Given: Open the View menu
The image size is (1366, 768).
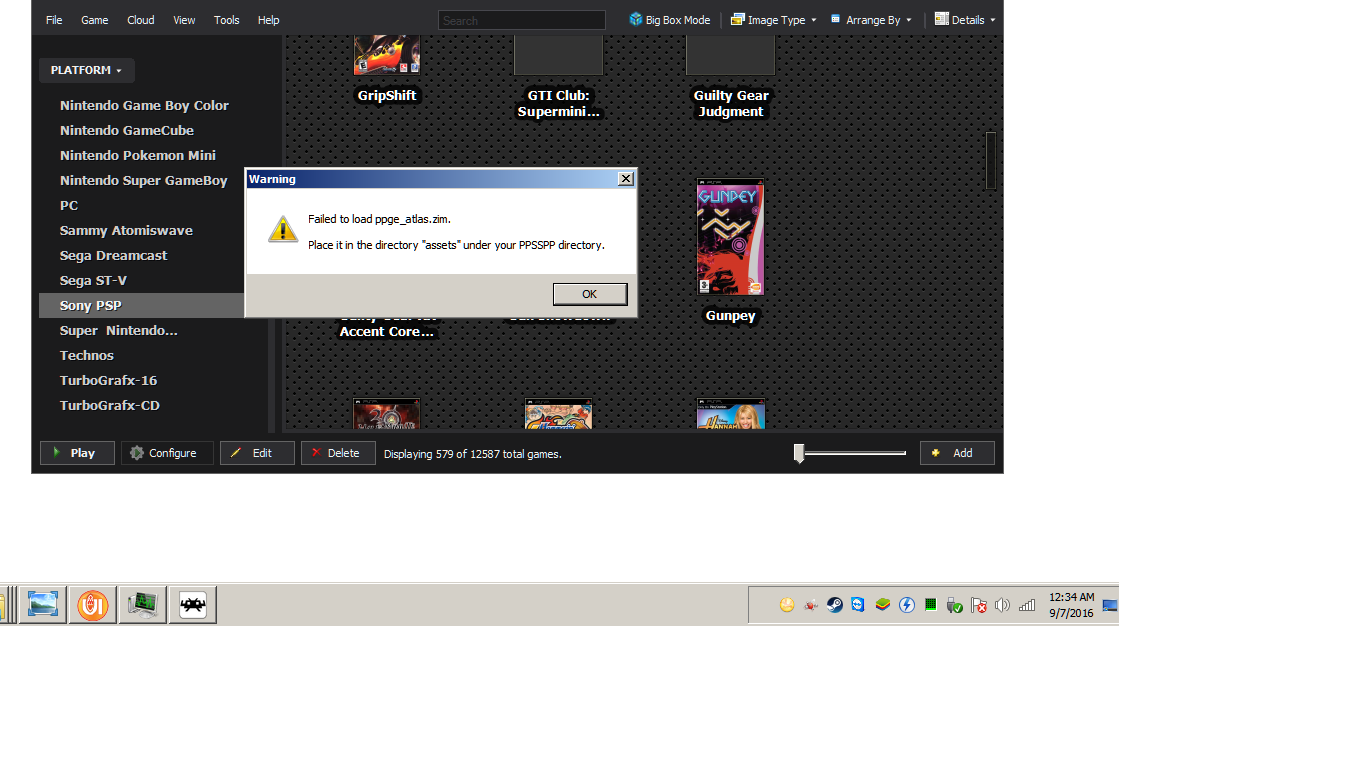Looking at the screenshot, I should coord(184,20).
